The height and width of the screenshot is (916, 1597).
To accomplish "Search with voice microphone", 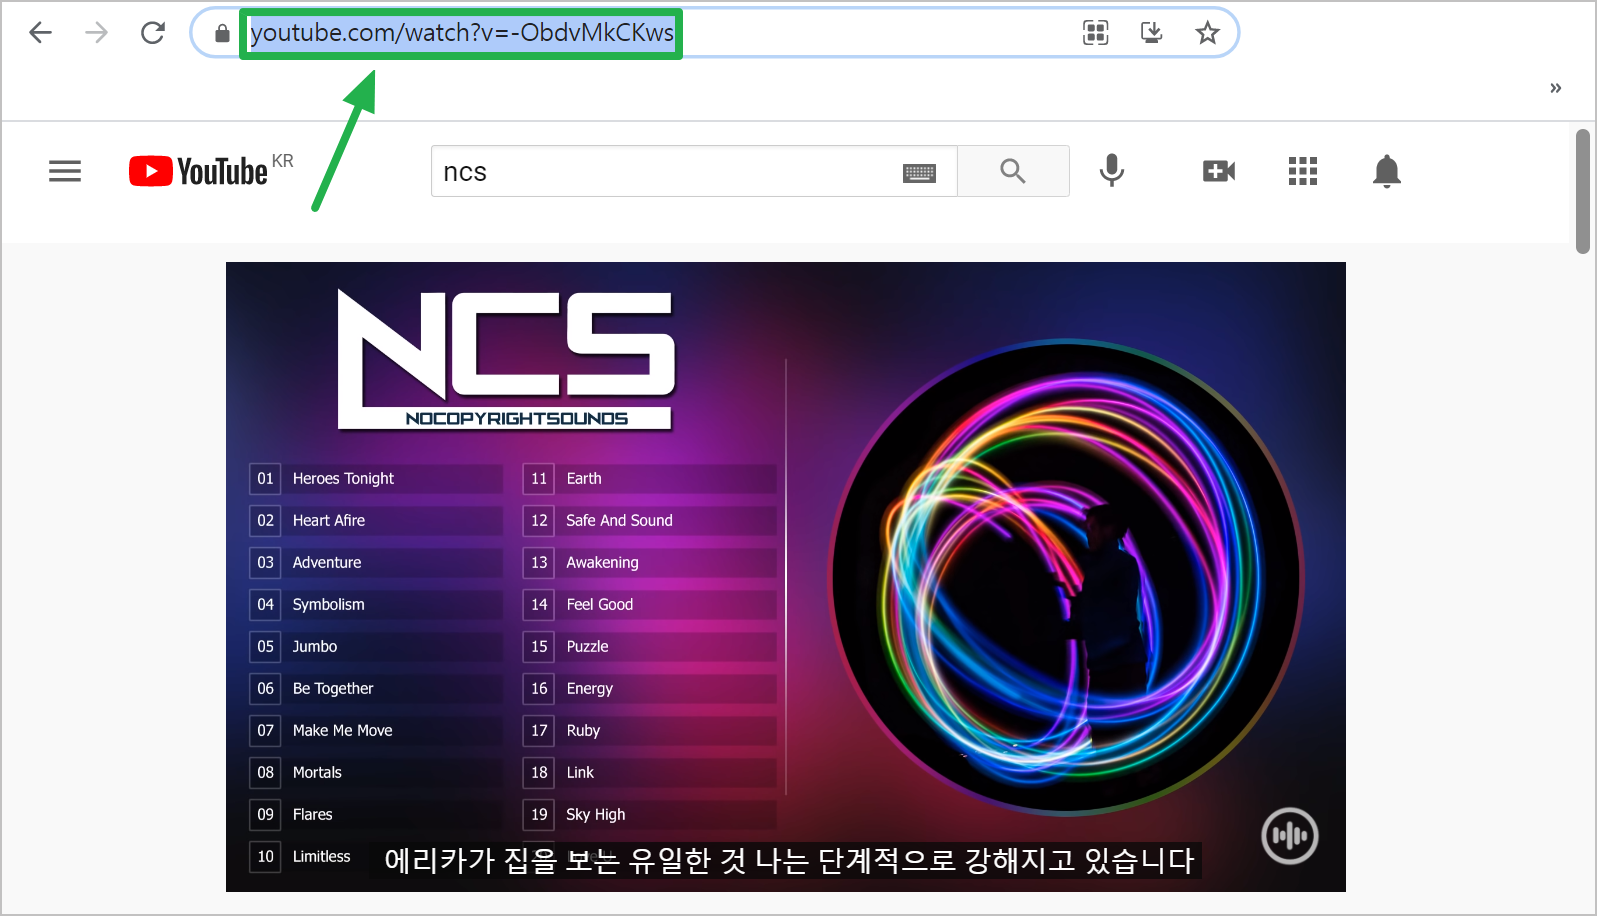I will (1112, 171).
